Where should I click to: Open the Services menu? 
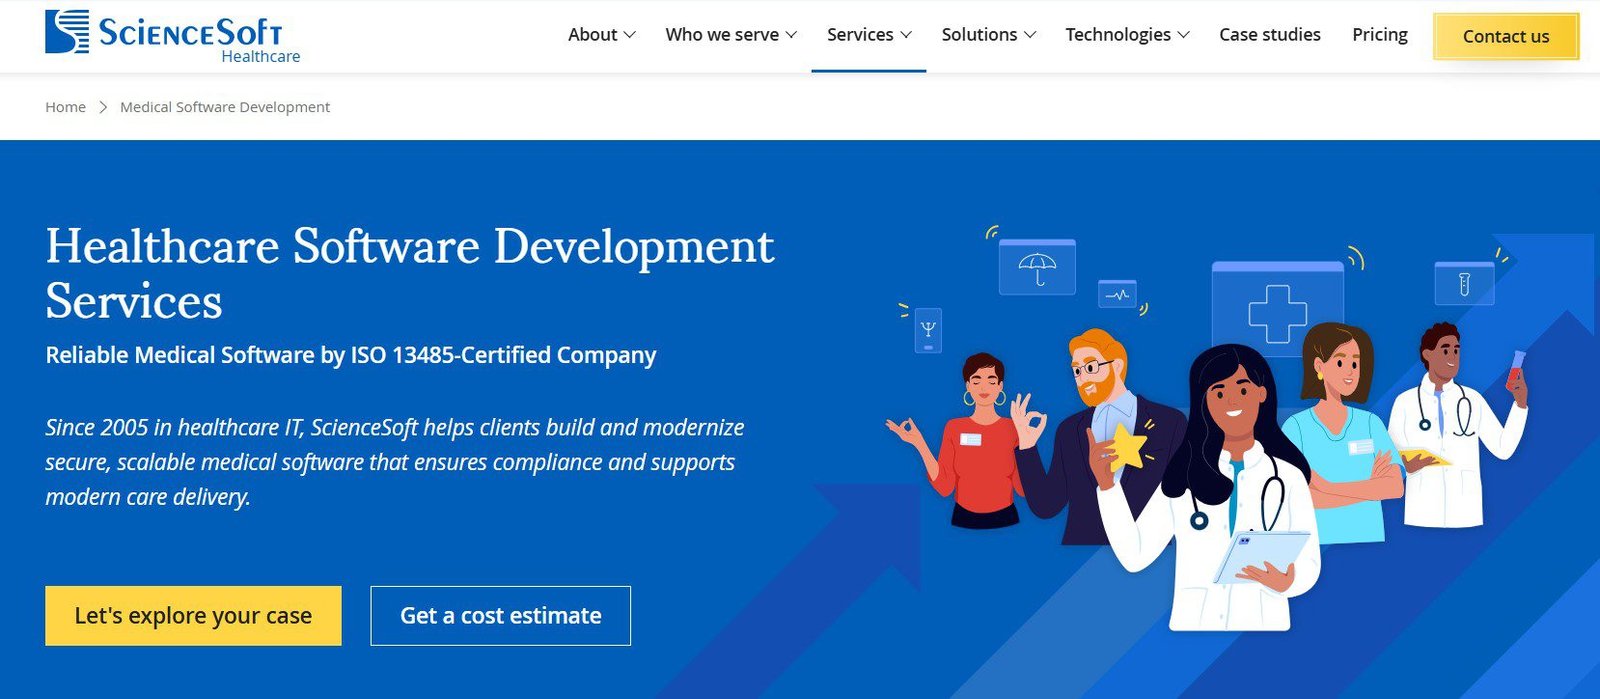click(x=869, y=34)
